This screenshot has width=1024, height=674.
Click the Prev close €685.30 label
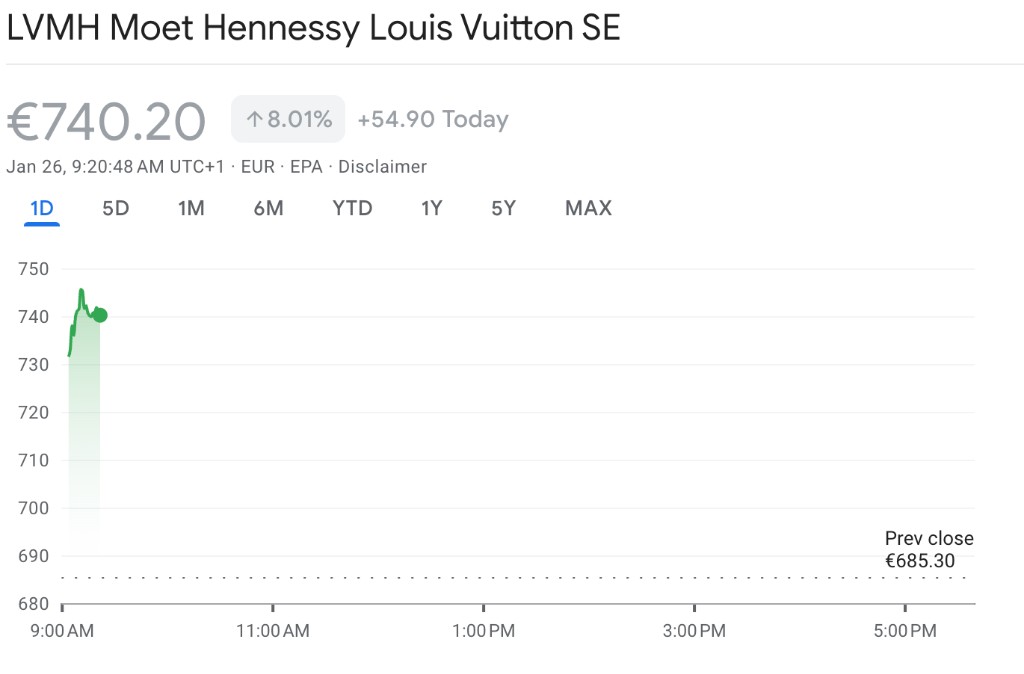coord(929,549)
